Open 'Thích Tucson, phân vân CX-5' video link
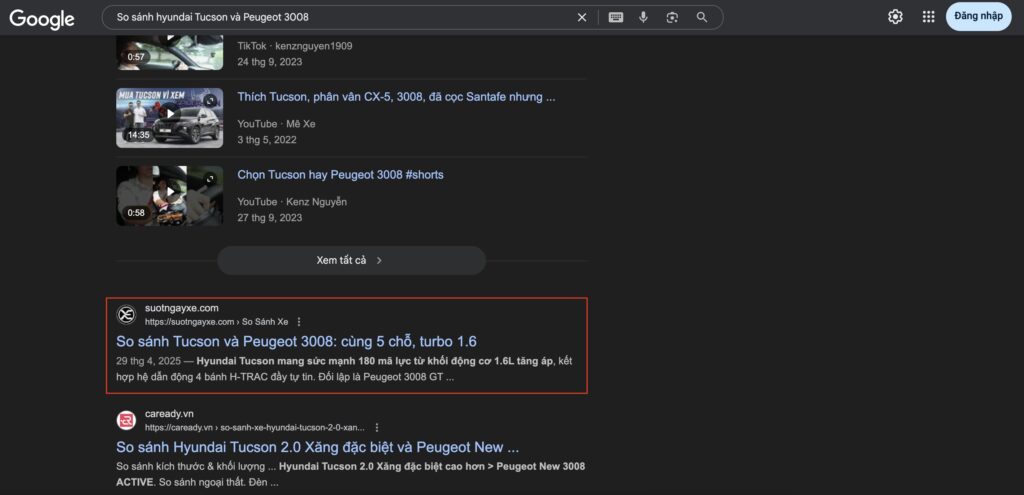 pyautogui.click(x=396, y=97)
